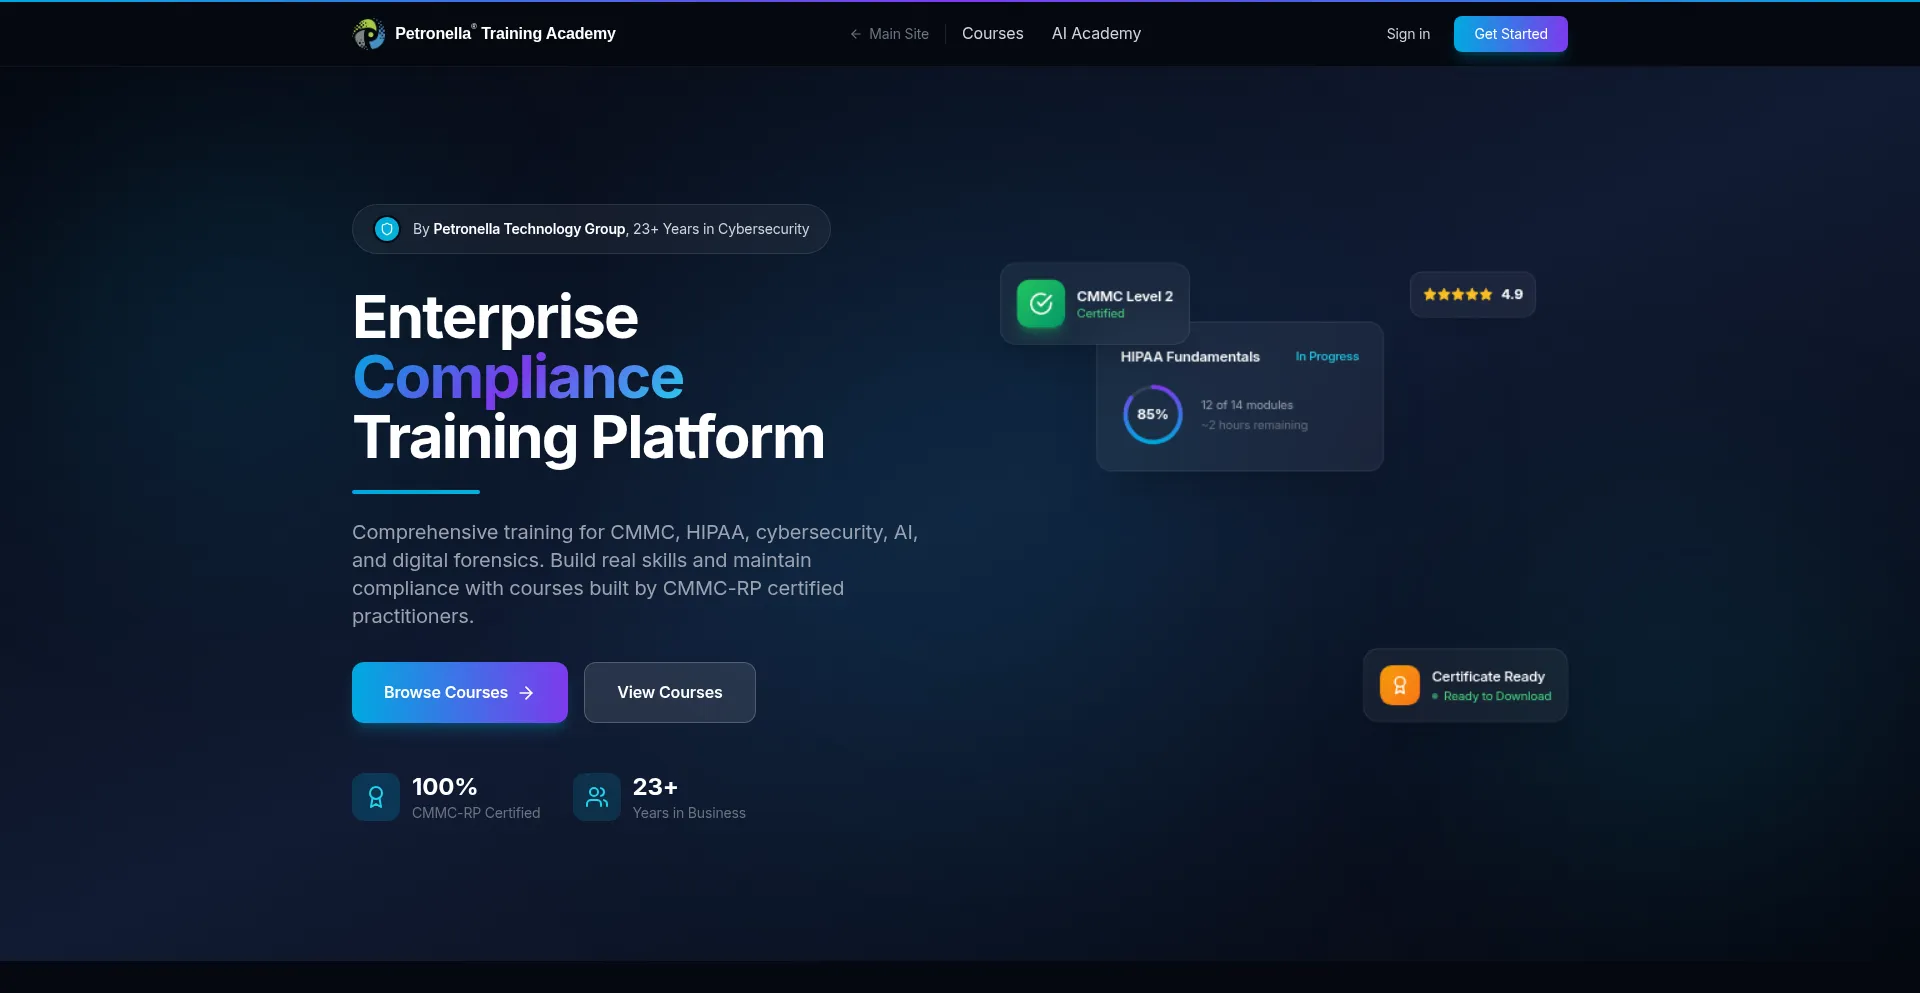Click the Browse Courses button
This screenshot has width=1920, height=993.
460,692
